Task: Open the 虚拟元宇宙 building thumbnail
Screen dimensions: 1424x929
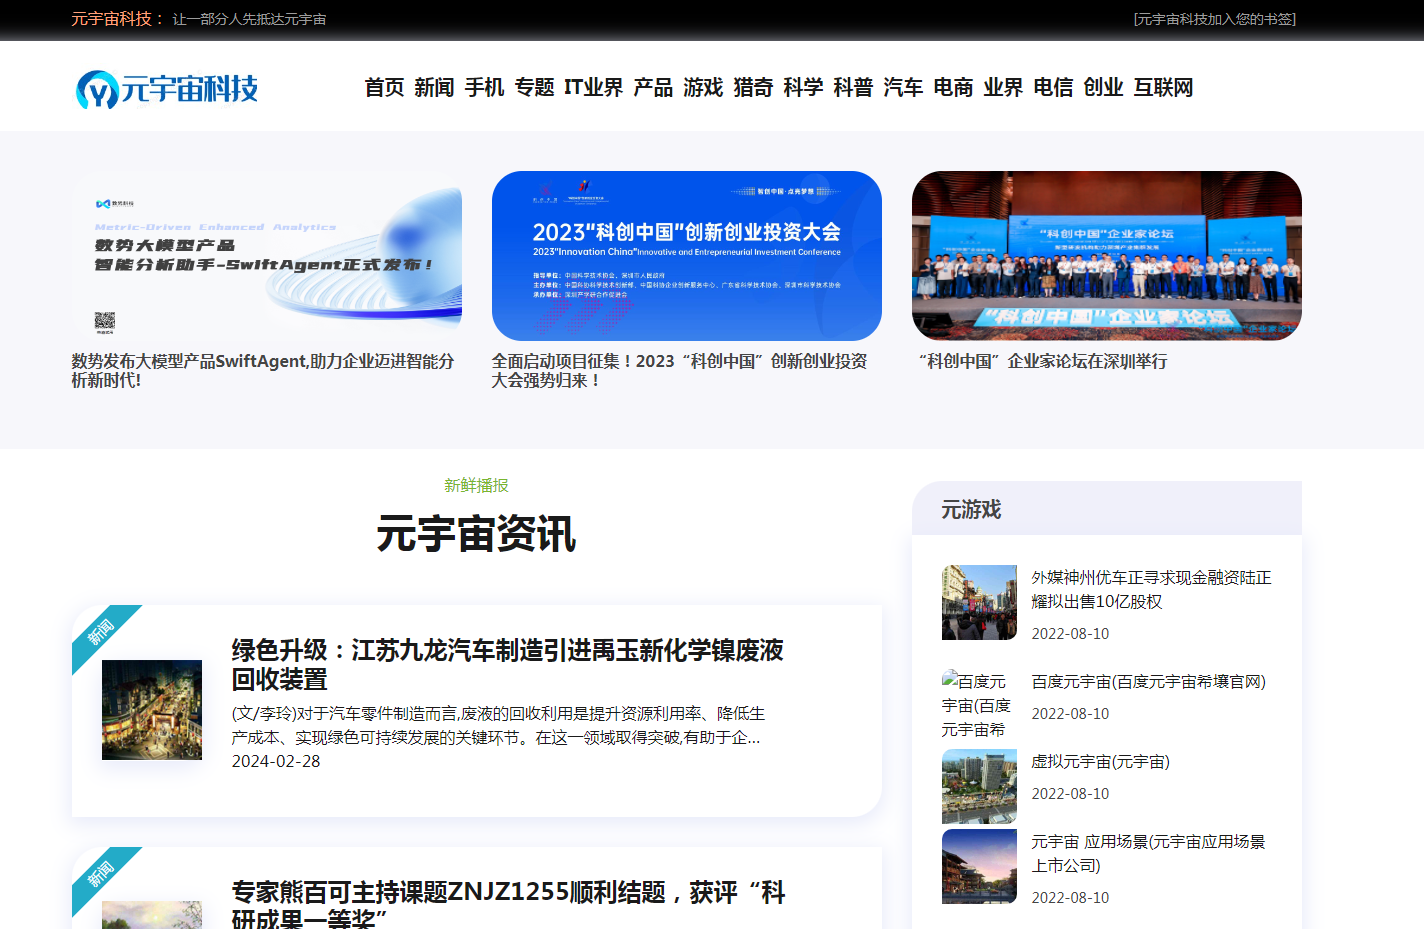Action: pos(979,787)
